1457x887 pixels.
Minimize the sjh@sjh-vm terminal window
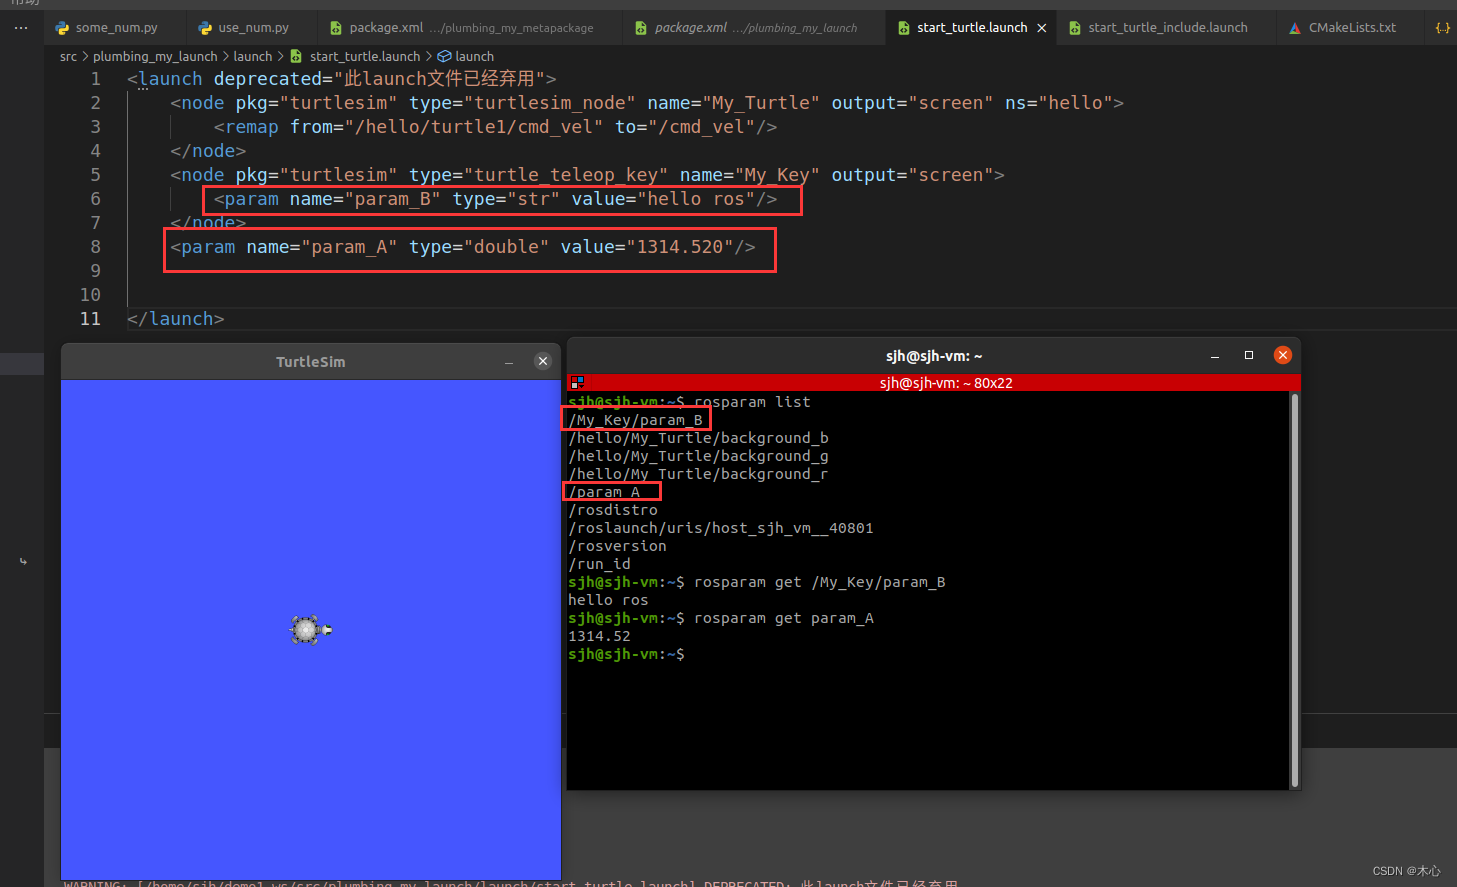click(x=1215, y=356)
